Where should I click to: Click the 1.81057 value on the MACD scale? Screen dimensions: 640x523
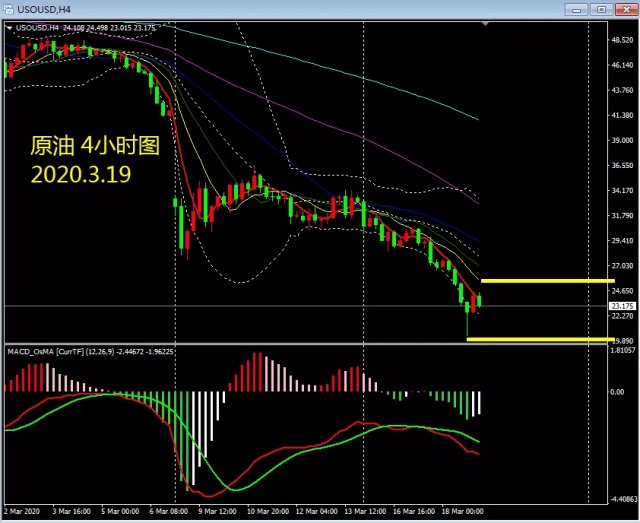tap(623, 350)
